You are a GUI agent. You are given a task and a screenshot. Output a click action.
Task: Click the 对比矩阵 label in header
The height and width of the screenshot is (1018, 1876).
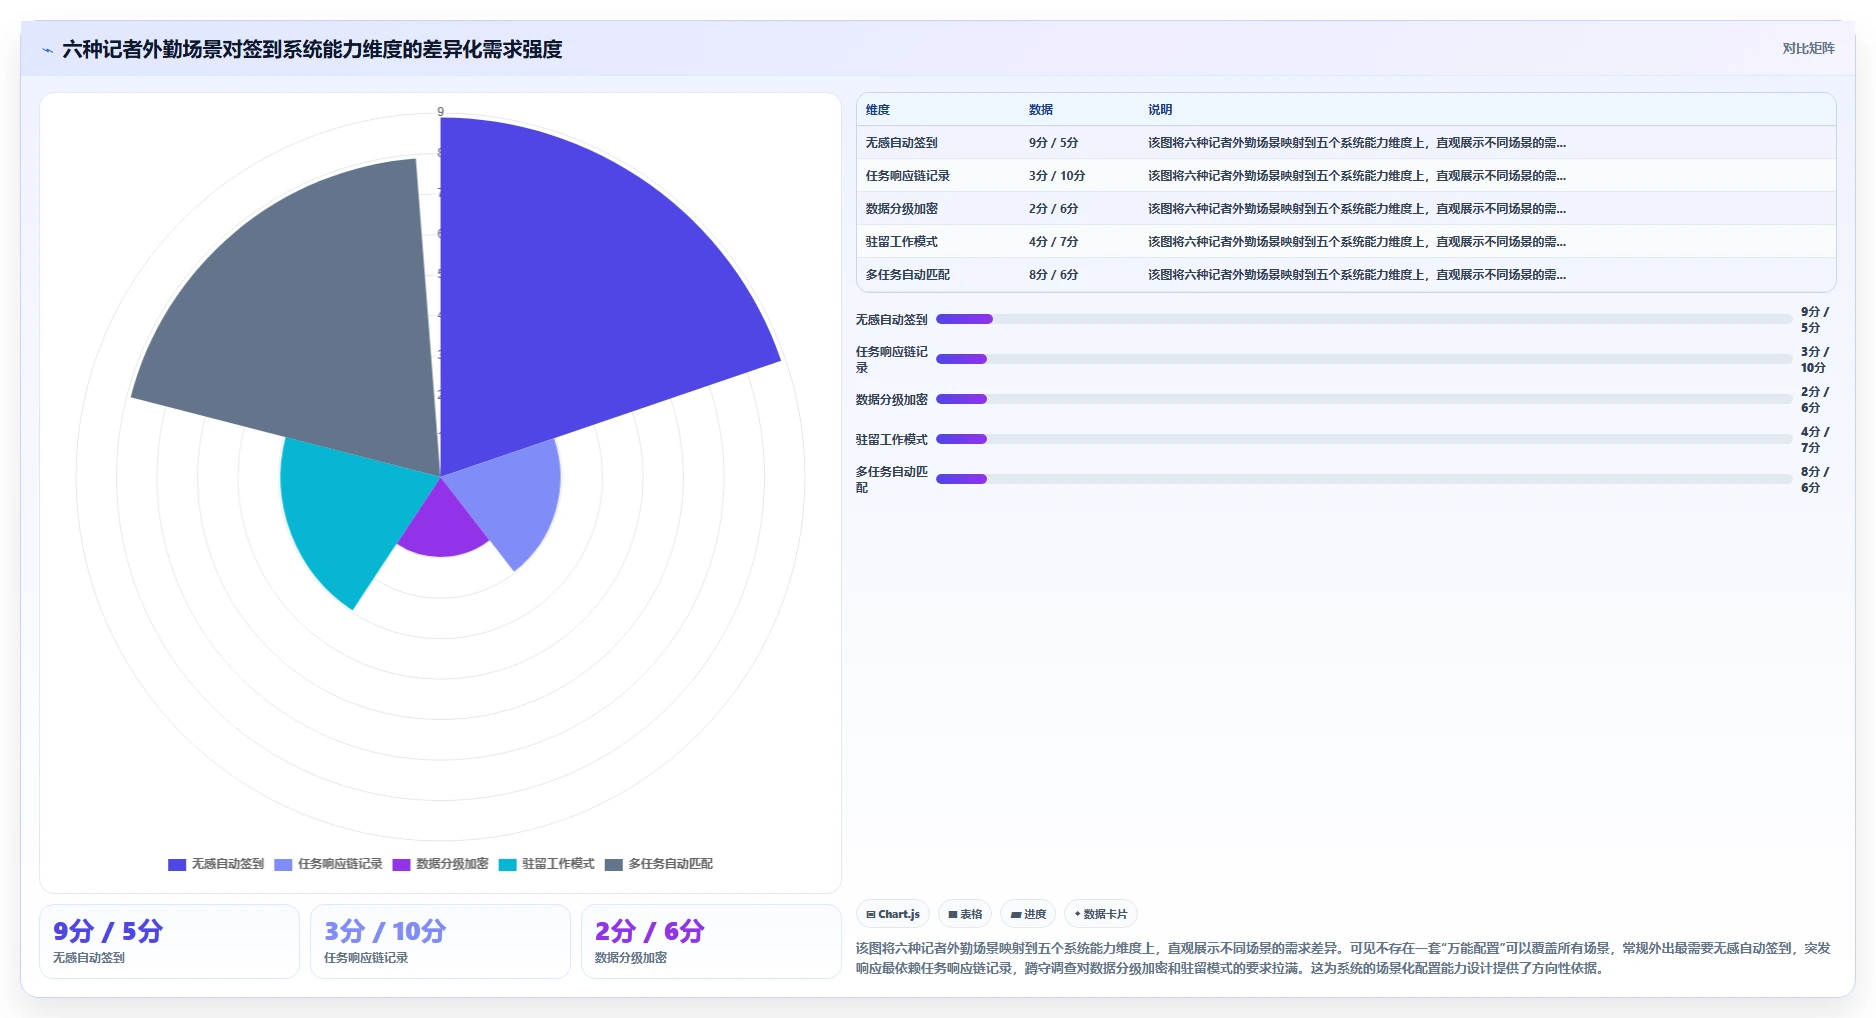[1808, 48]
